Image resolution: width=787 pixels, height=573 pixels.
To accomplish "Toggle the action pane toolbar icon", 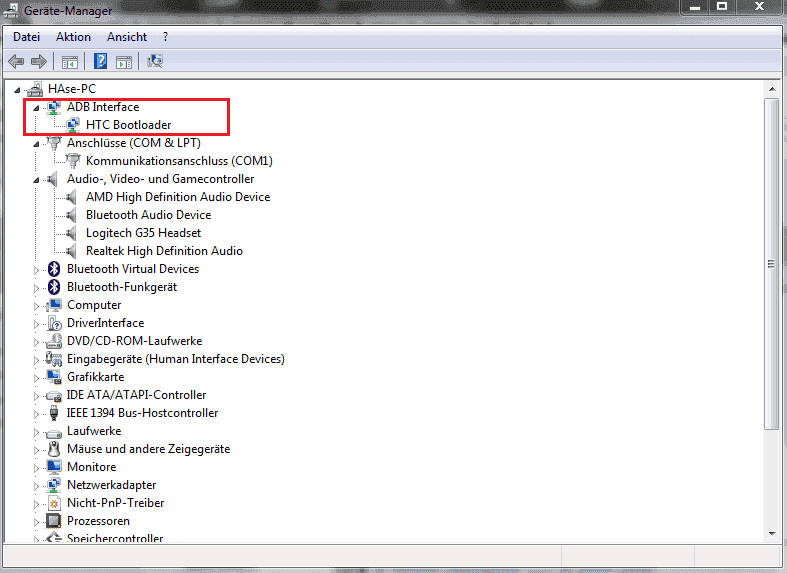I will coord(124,62).
